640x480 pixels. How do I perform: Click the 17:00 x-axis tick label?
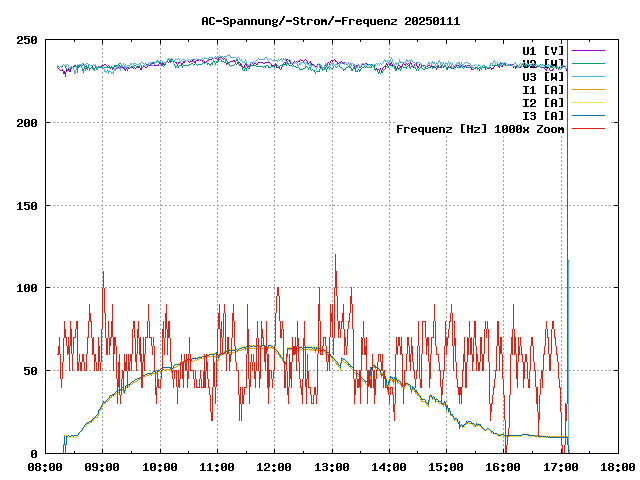pos(560,467)
